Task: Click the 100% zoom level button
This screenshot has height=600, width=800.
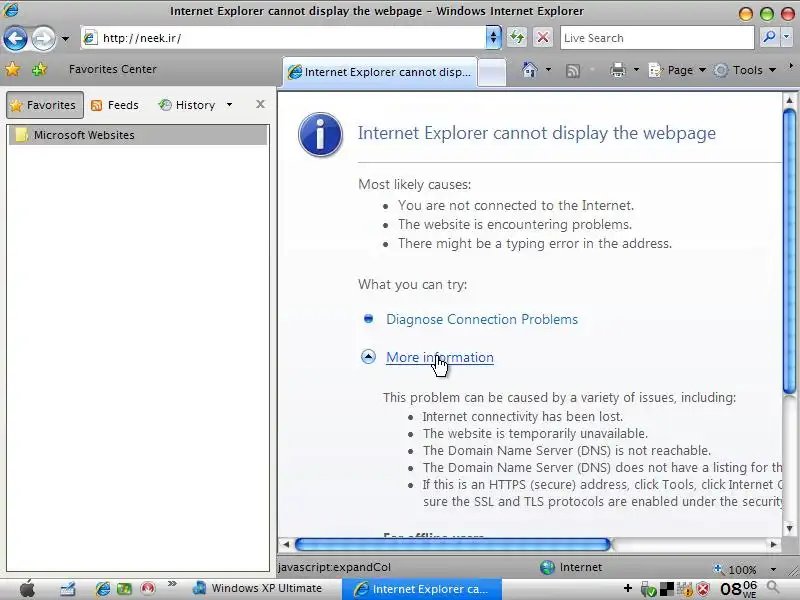Action: [735, 569]
